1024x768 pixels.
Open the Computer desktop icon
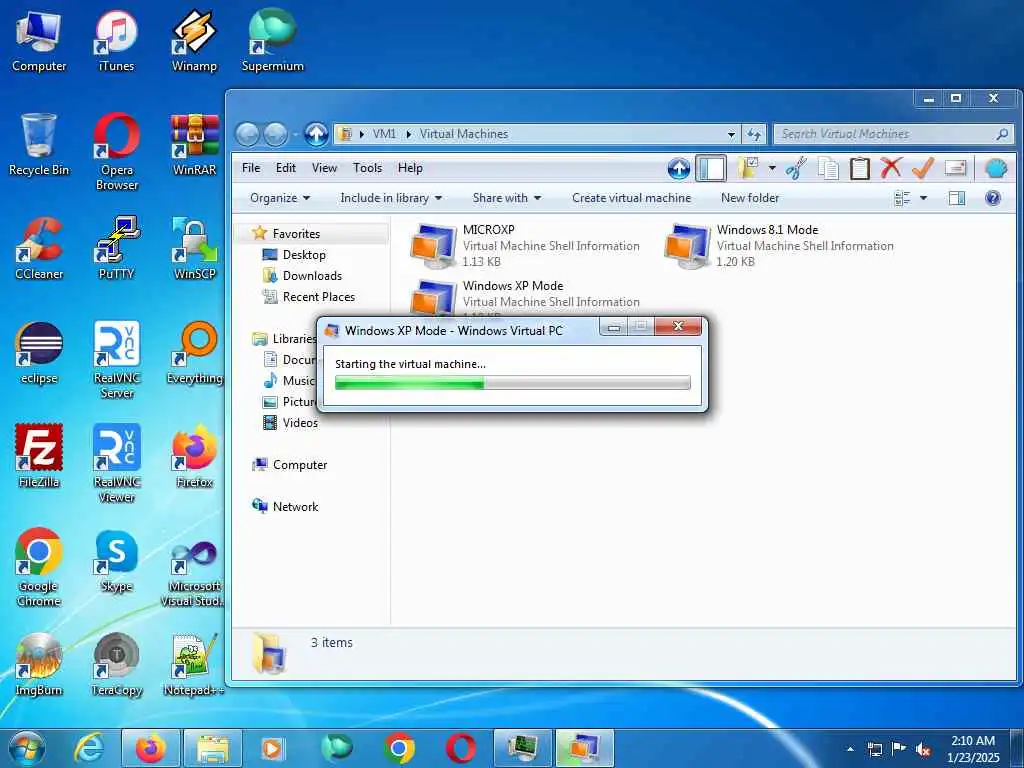coord(39,40)
